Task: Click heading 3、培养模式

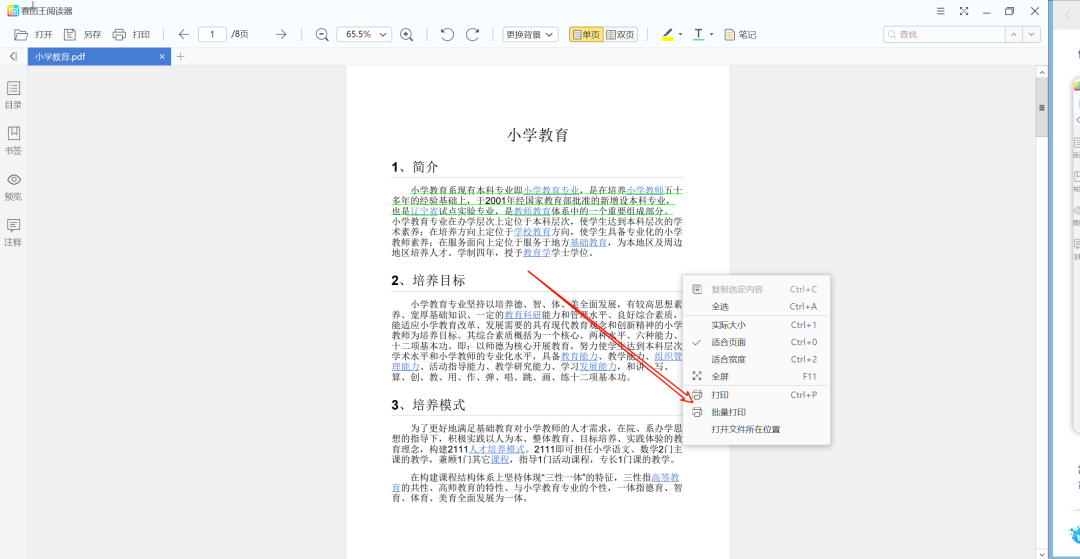Action: (x=428, y=405)
